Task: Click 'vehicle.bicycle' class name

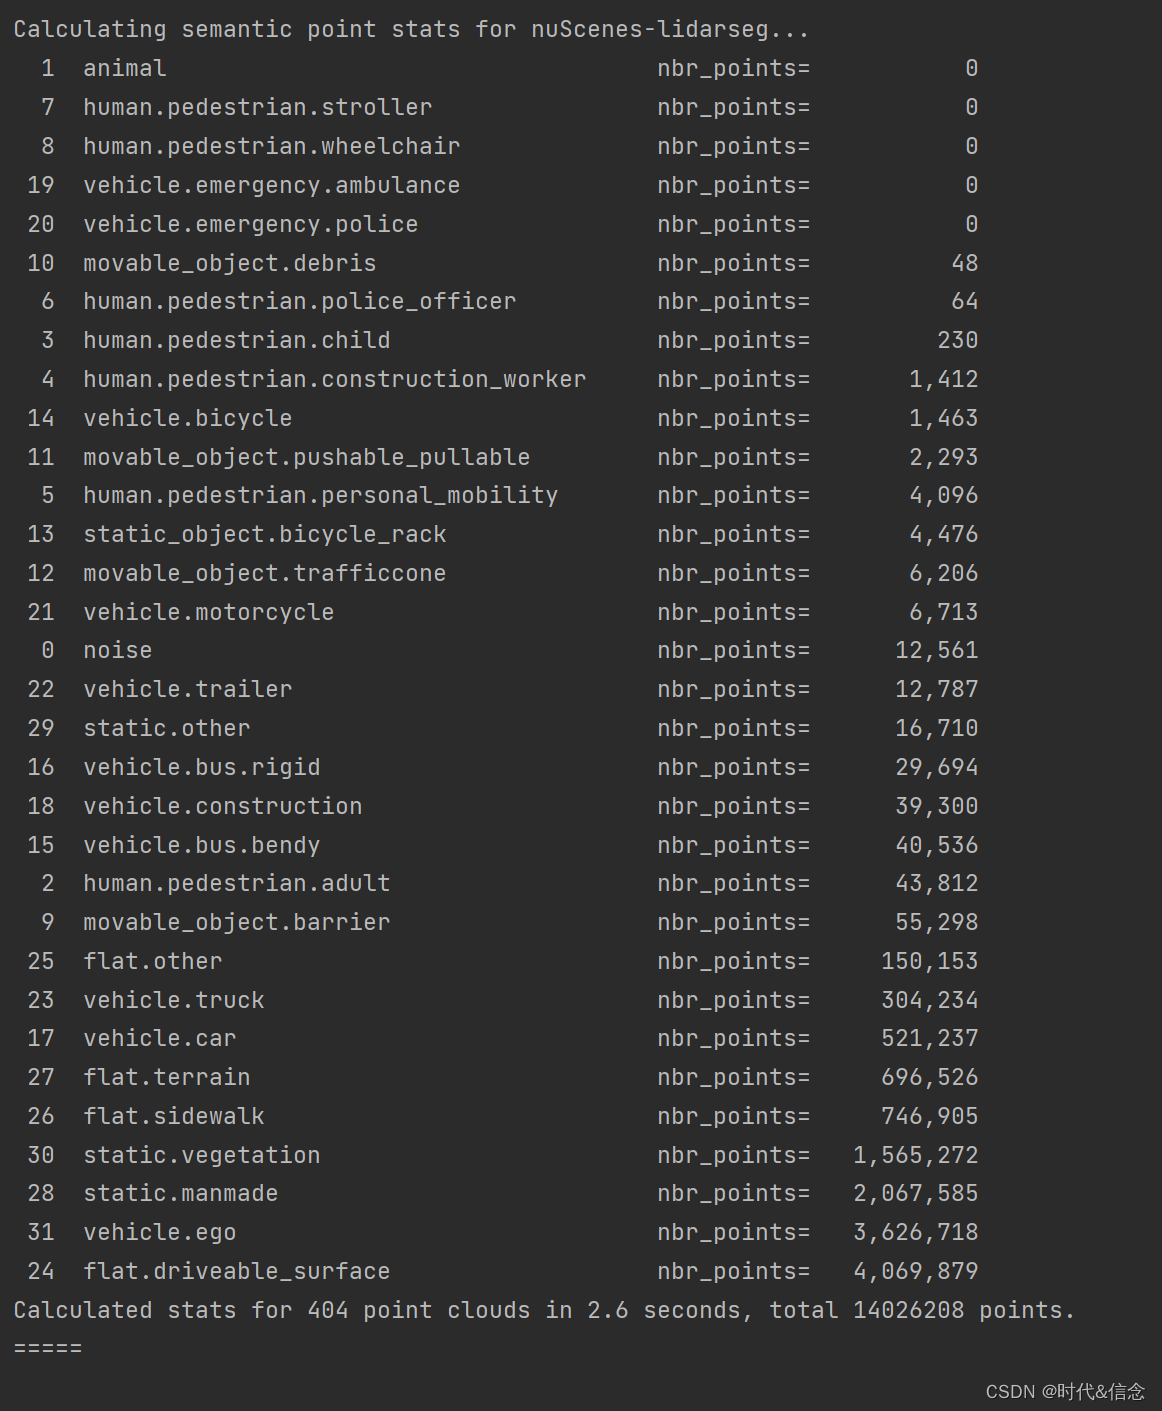Action: point(187,418)
